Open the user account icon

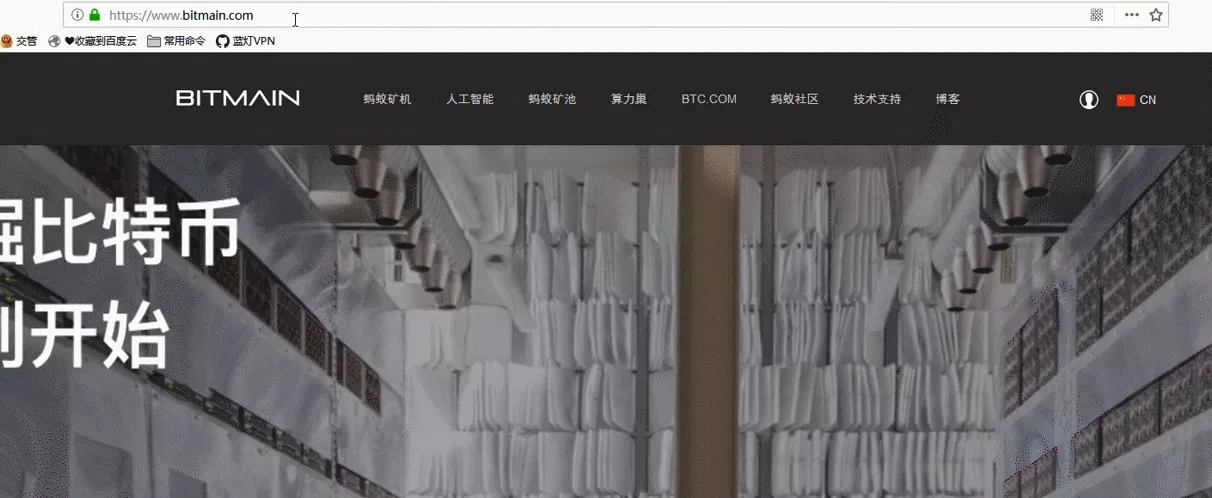coord(1089,99)
